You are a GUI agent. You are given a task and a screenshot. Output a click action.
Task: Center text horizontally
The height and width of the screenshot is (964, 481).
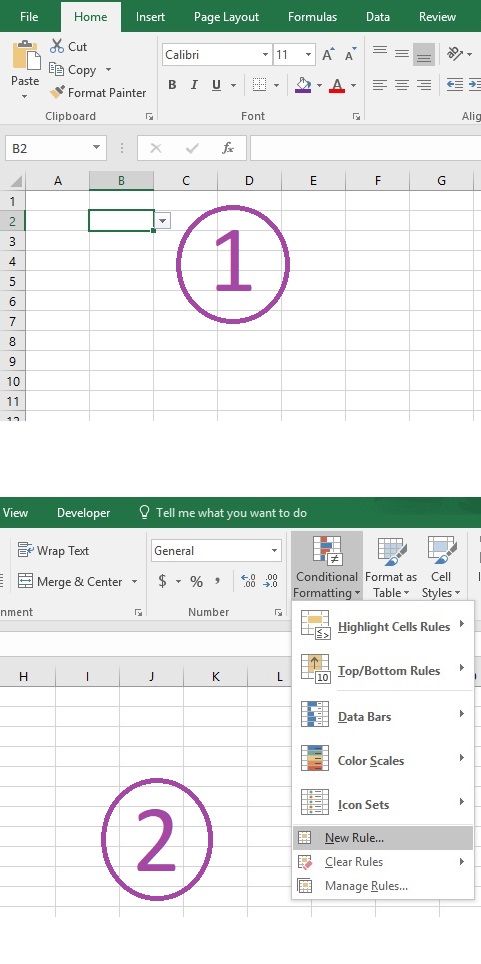coord(402,85)
